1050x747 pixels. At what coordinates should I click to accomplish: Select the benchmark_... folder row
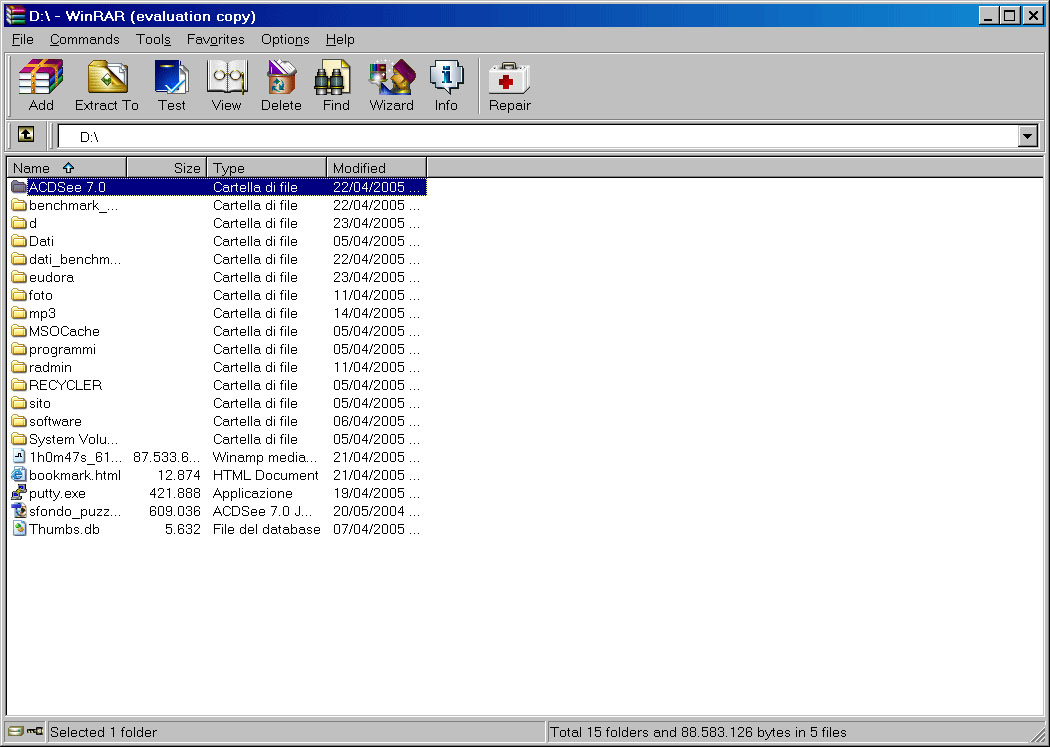[216, 205]
